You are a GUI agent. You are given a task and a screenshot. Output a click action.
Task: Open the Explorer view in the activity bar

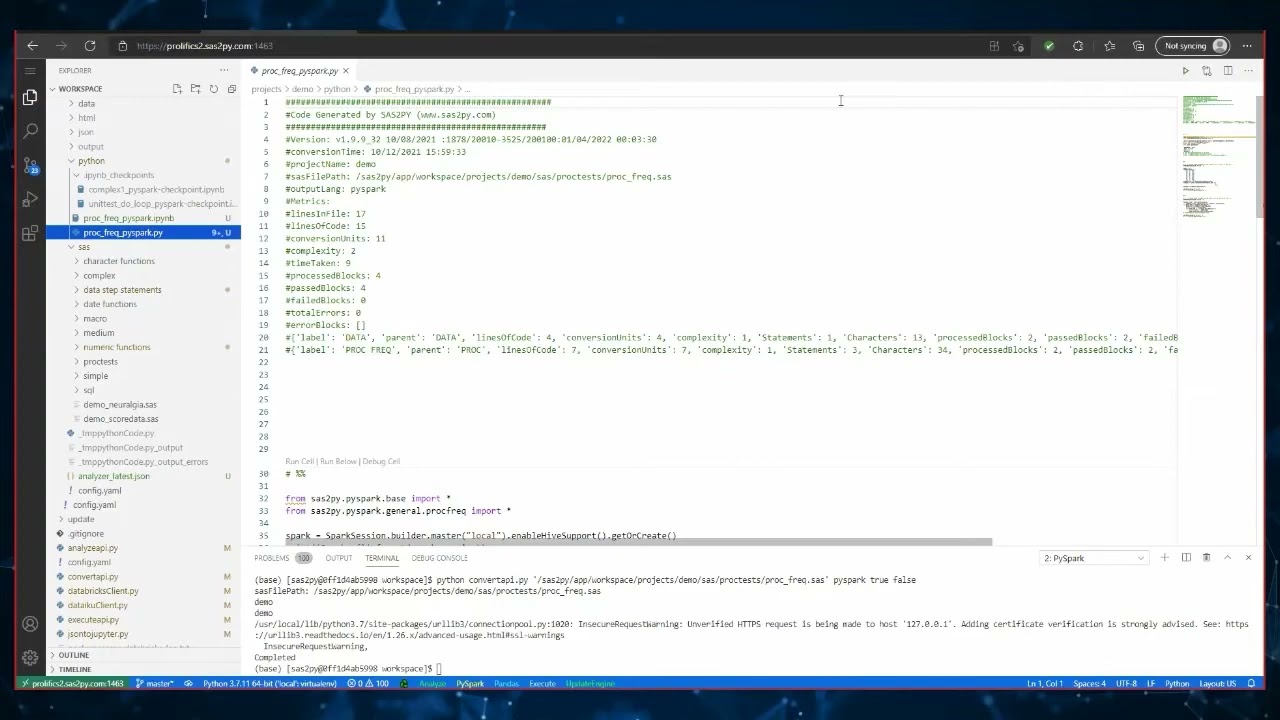pos(30,97)
